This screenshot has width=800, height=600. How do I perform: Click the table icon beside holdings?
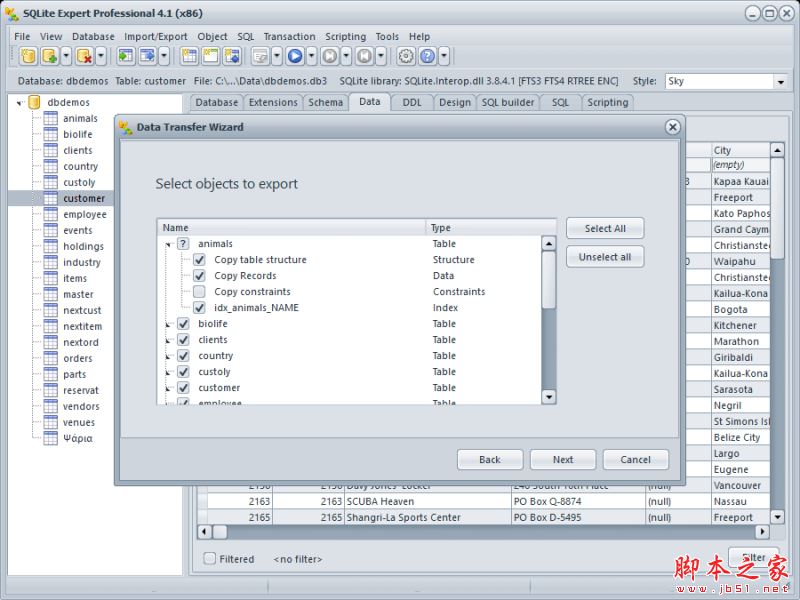click(51, 246)
